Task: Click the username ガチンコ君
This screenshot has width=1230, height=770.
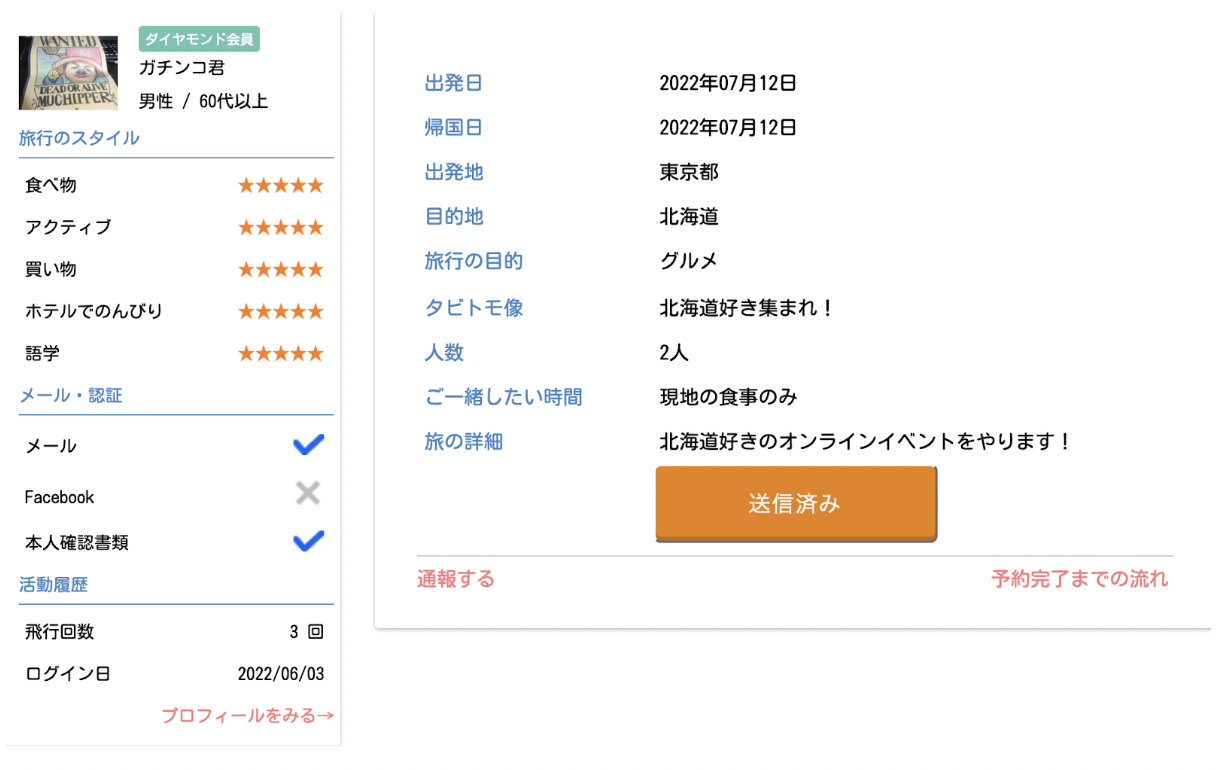Action: pos(182,68)
